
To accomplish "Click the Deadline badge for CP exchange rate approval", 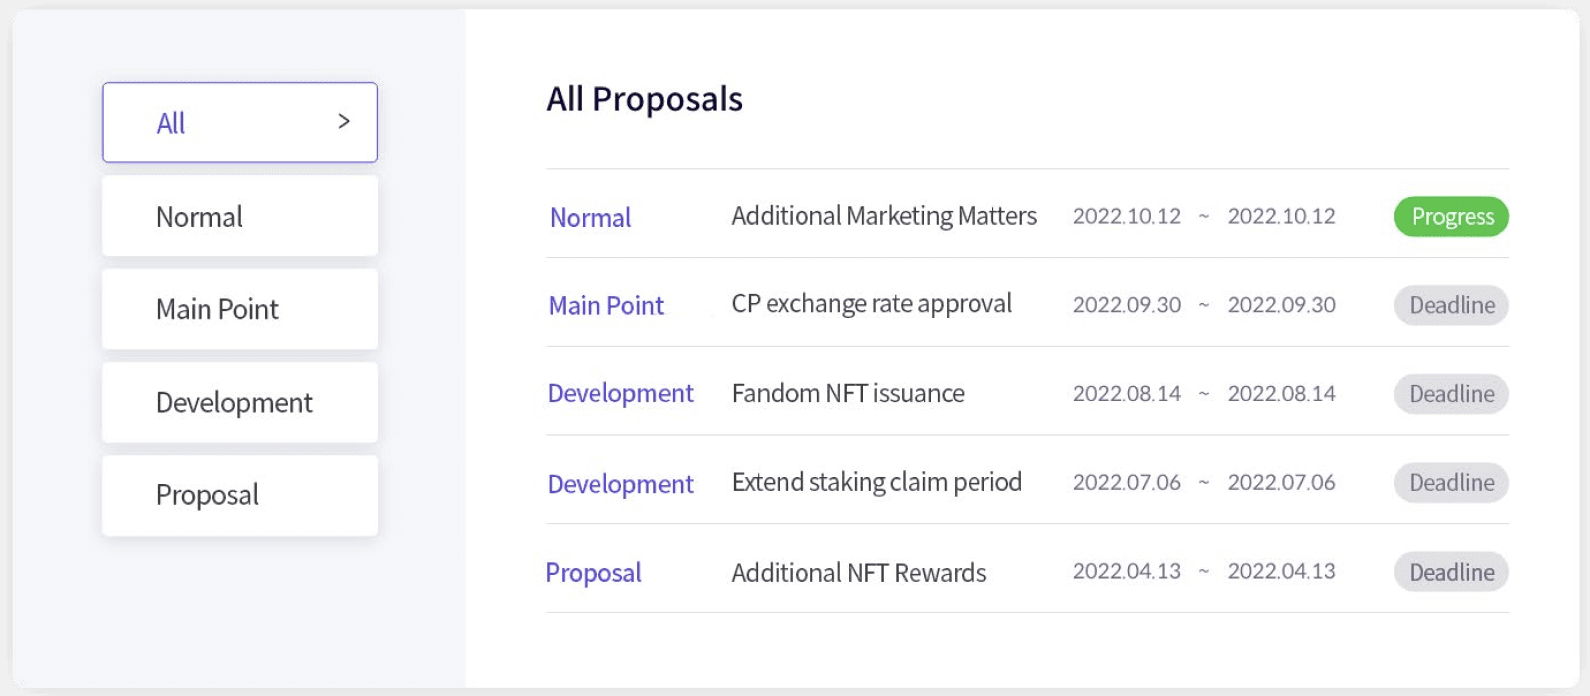I will click(1451, 305).
